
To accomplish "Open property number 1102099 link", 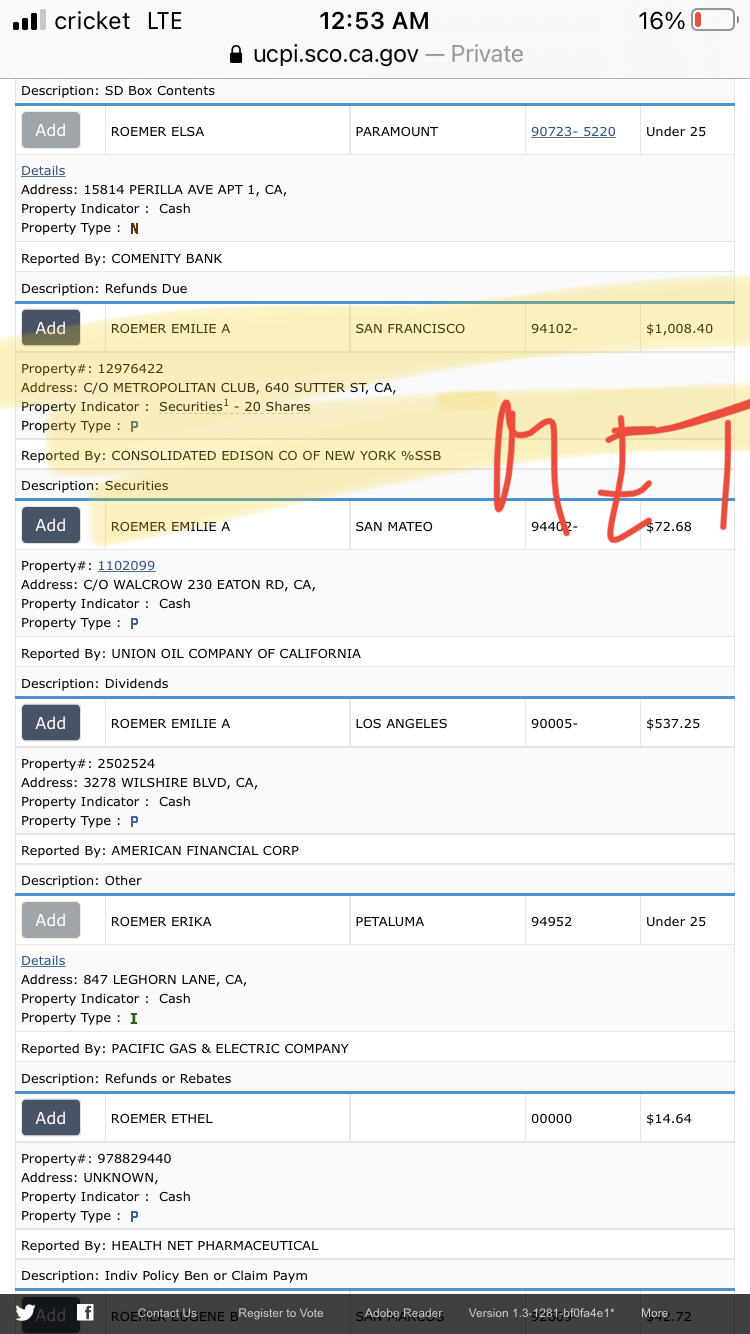I will point(126,566).
